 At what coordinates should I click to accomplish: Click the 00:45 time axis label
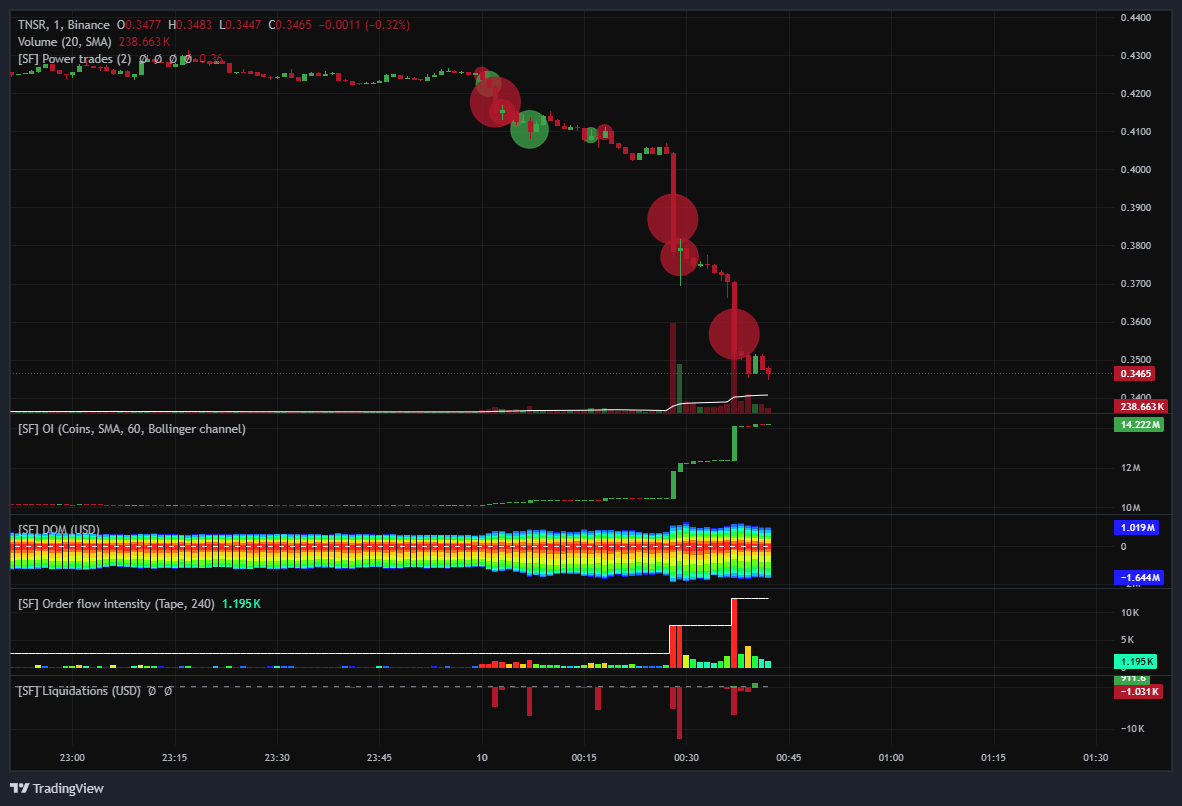pos(789,758)
